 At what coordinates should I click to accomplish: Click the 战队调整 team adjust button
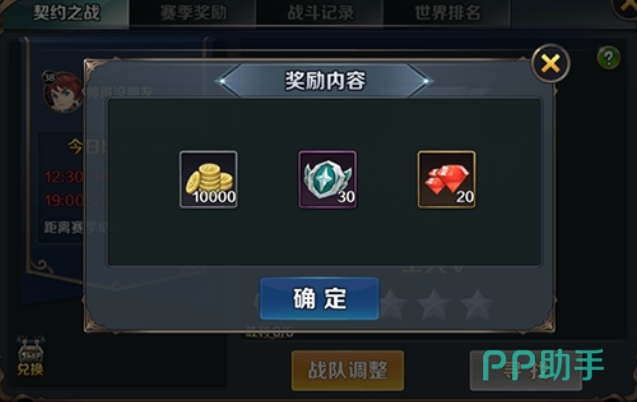point(348,370)
